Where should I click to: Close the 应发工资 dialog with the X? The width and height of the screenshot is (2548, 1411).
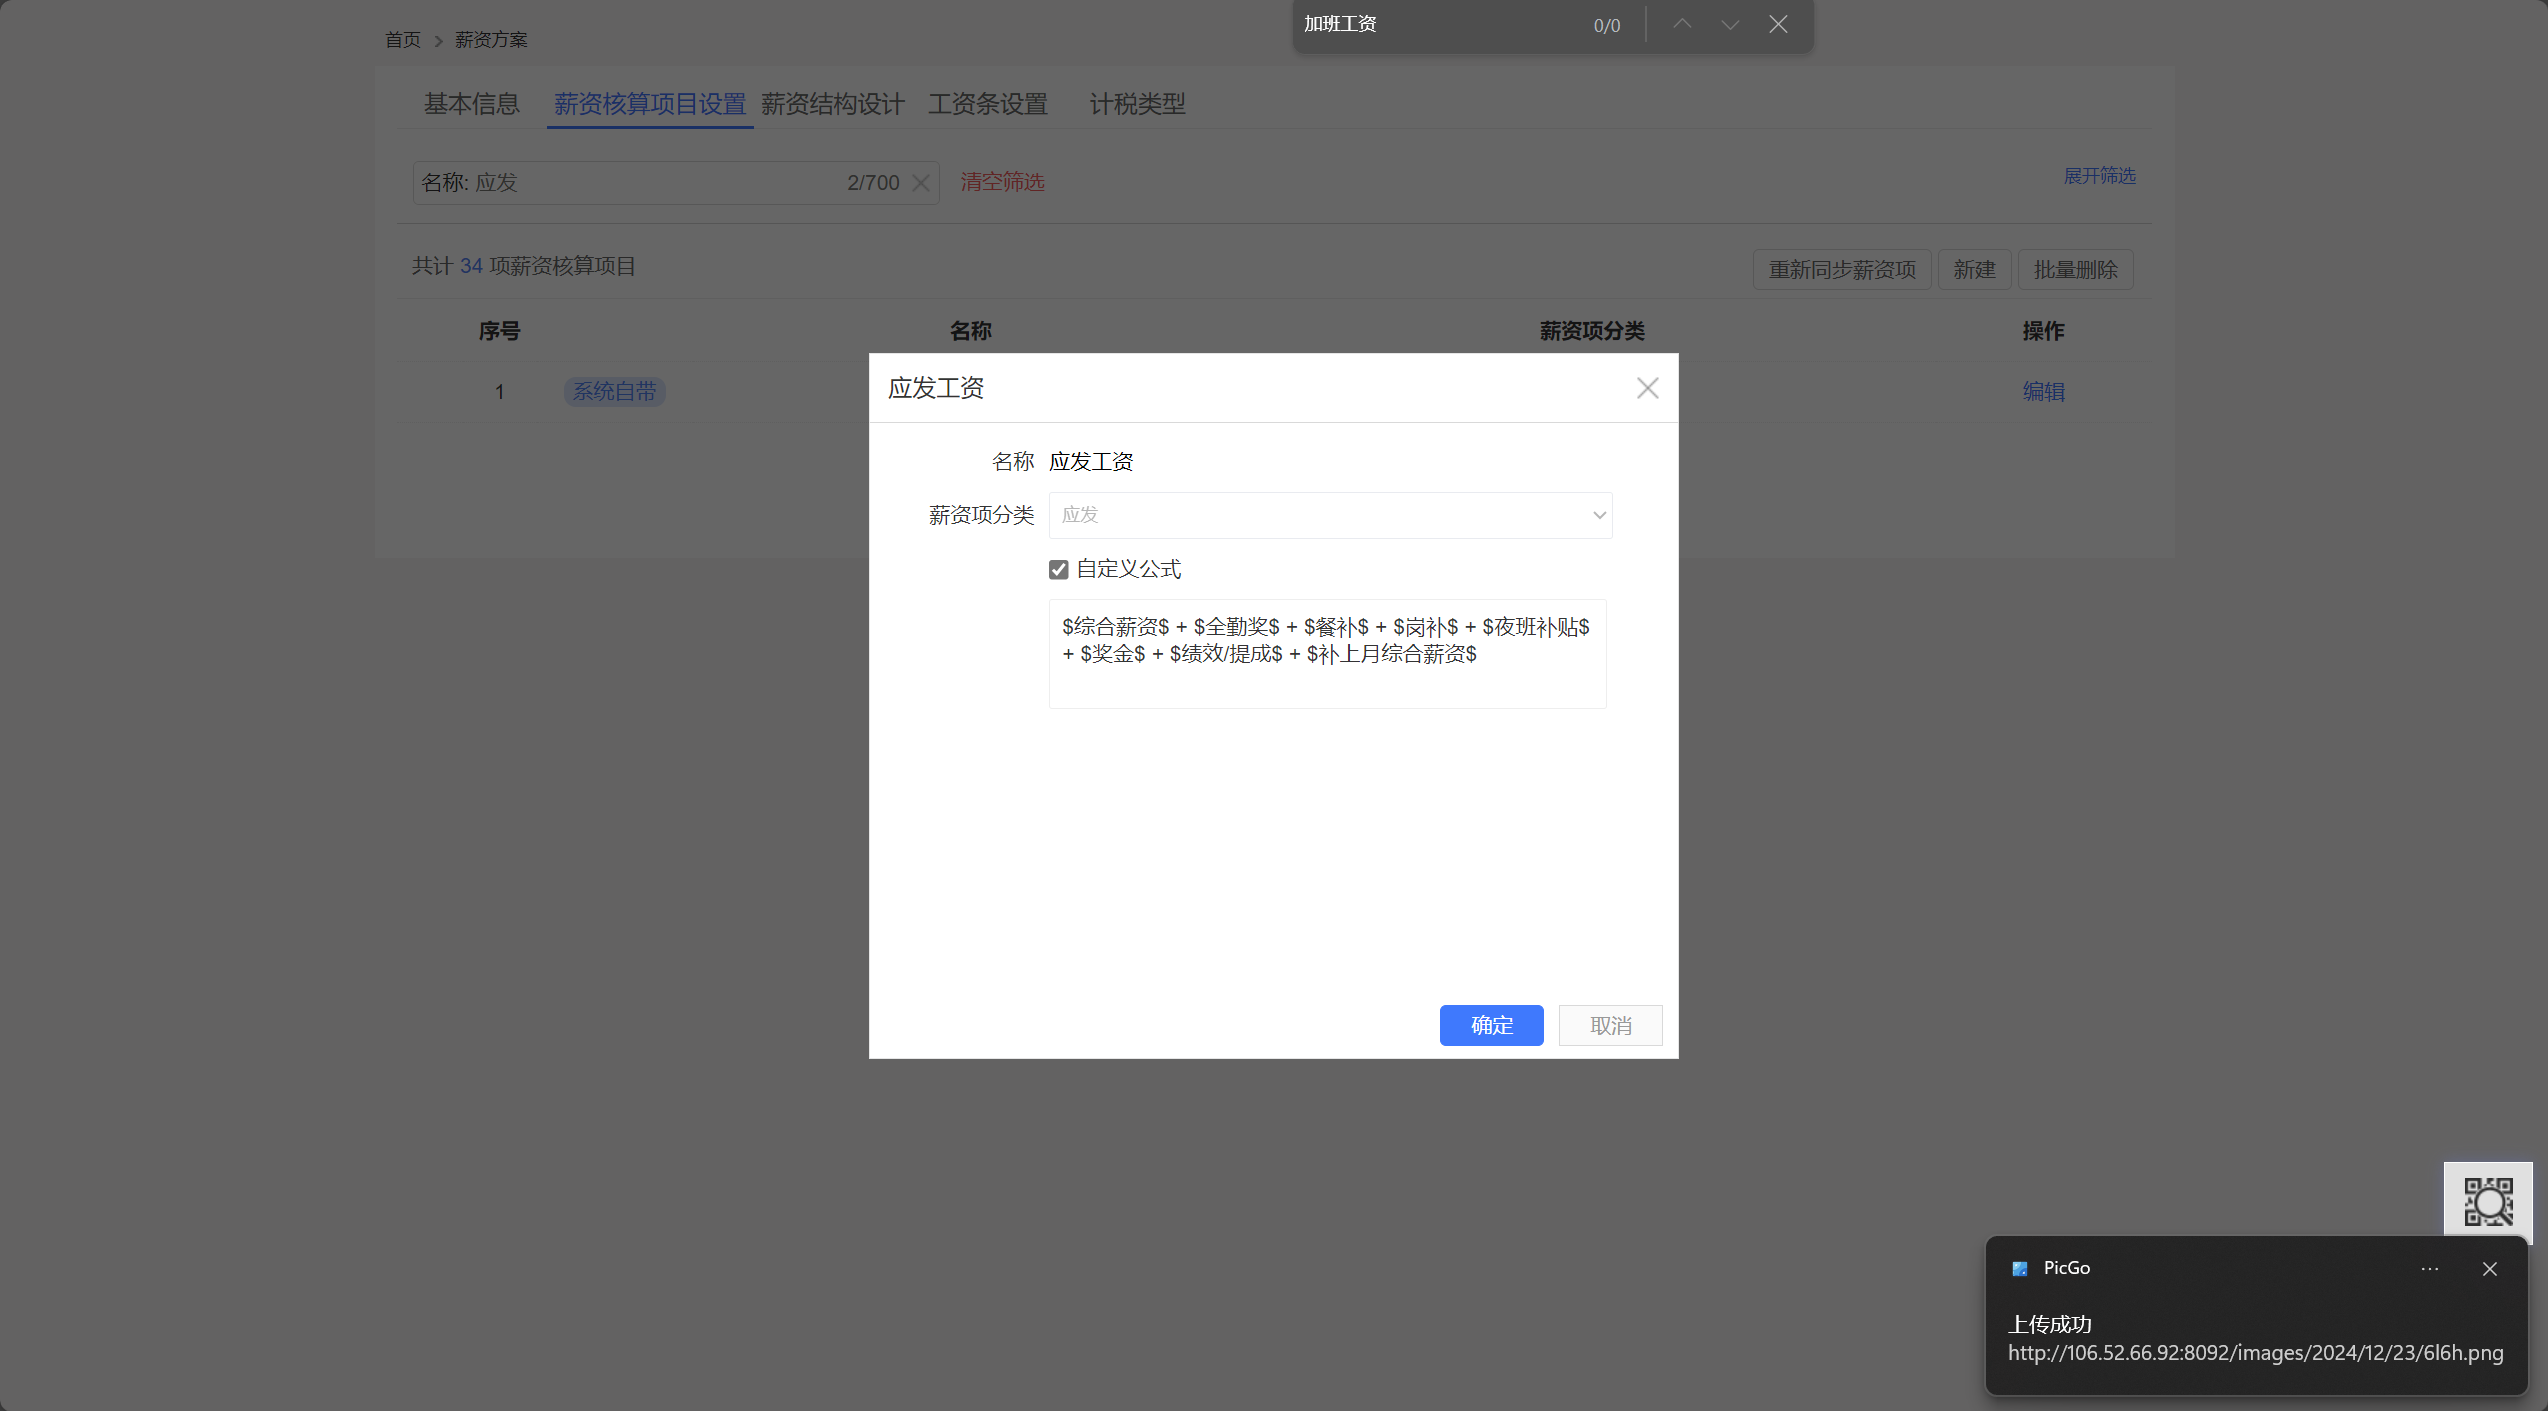1647,388
